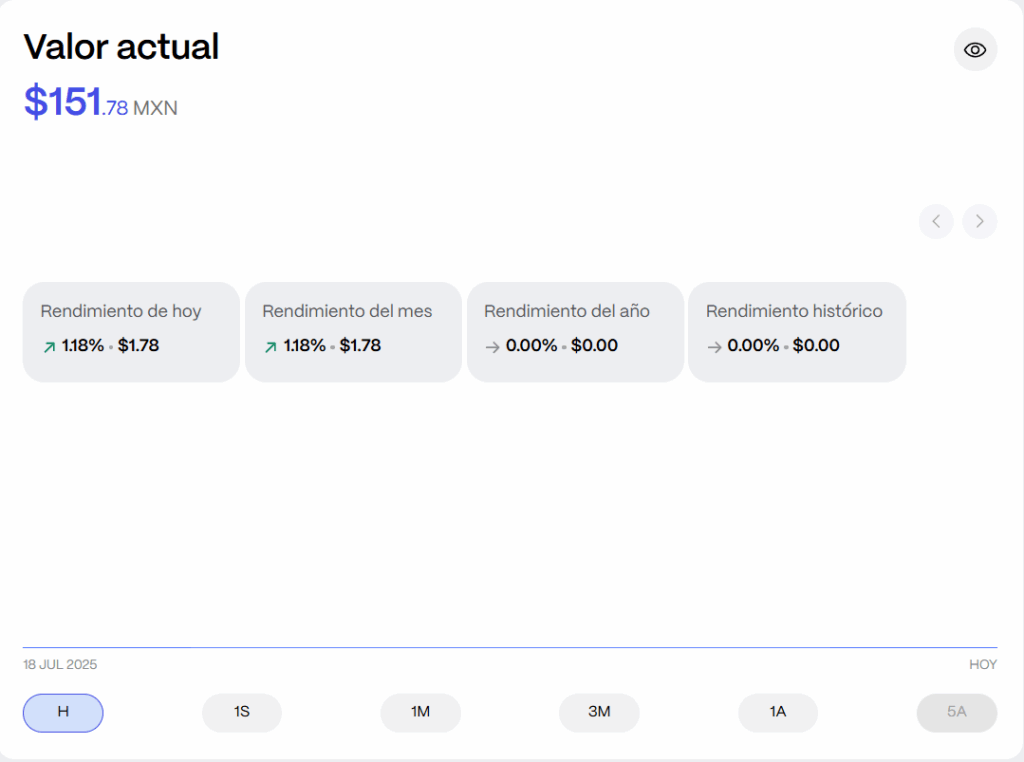The image size is (1024, 762).
Task: Show the 1A time range
Action: (778, 713)
